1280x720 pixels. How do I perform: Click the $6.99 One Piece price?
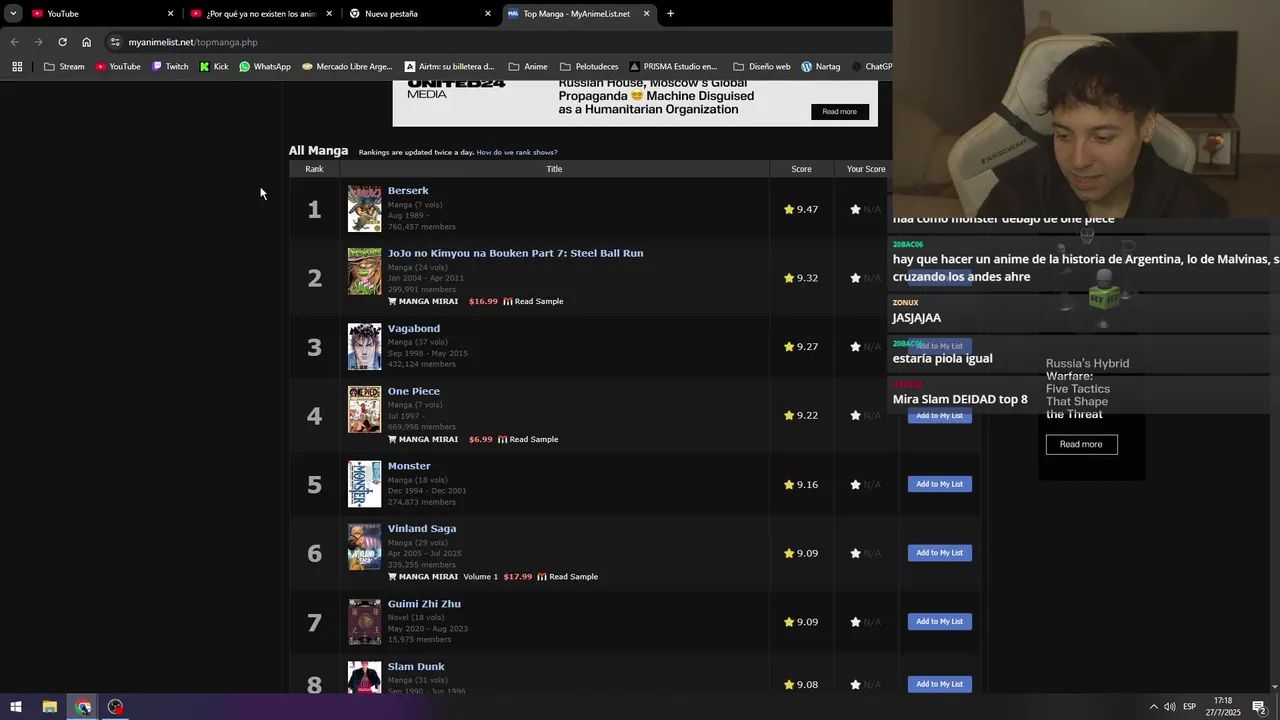coord(481,439)
